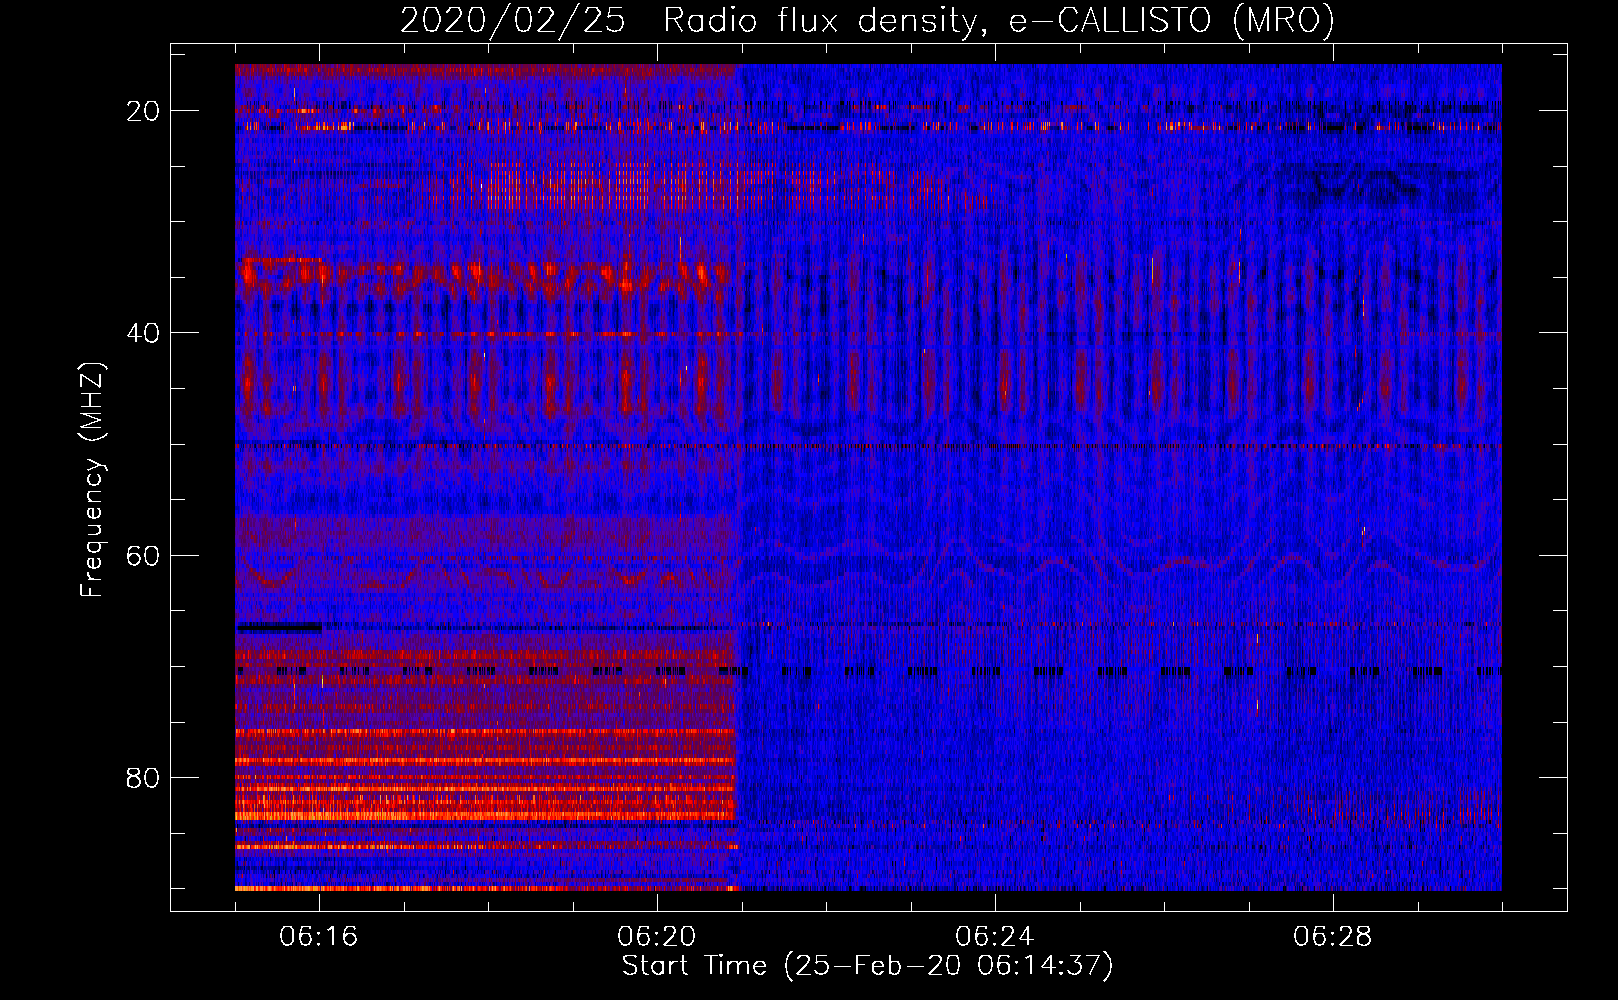Viewport: 1618px width, 1000px height.
Task: Click the '06:16' time tick label
Action: 319,937
